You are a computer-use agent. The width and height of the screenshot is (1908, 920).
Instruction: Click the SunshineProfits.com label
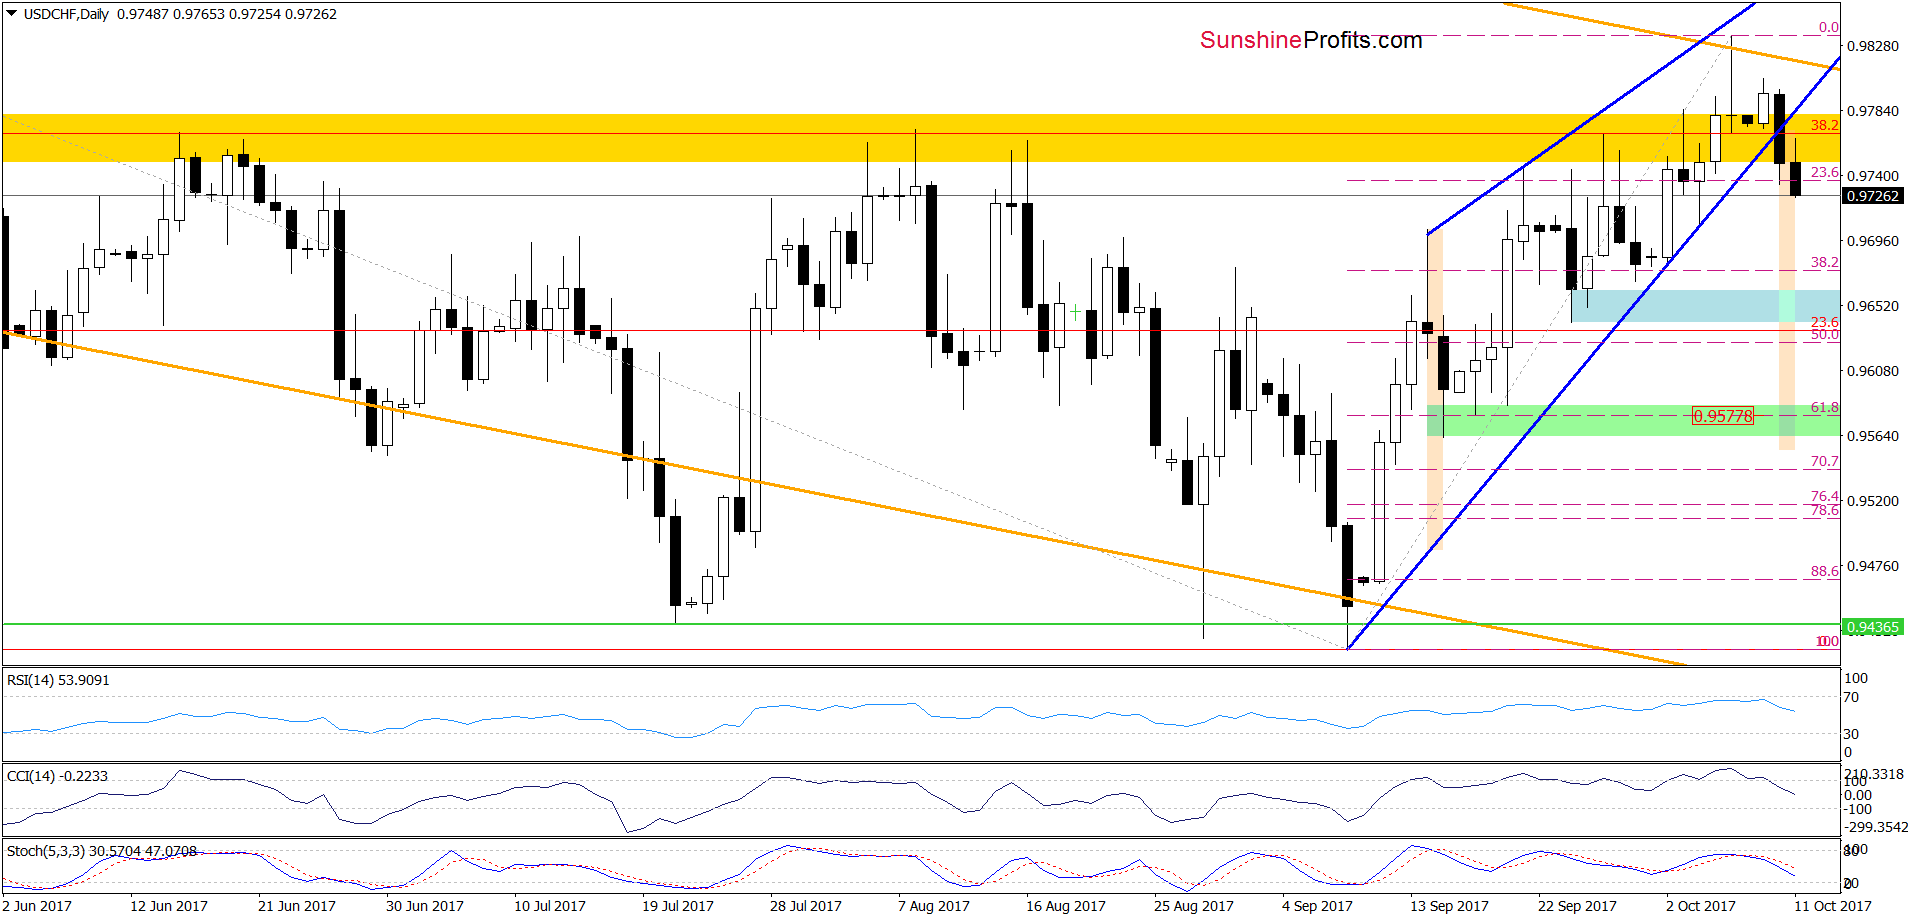pos(1311,40)
